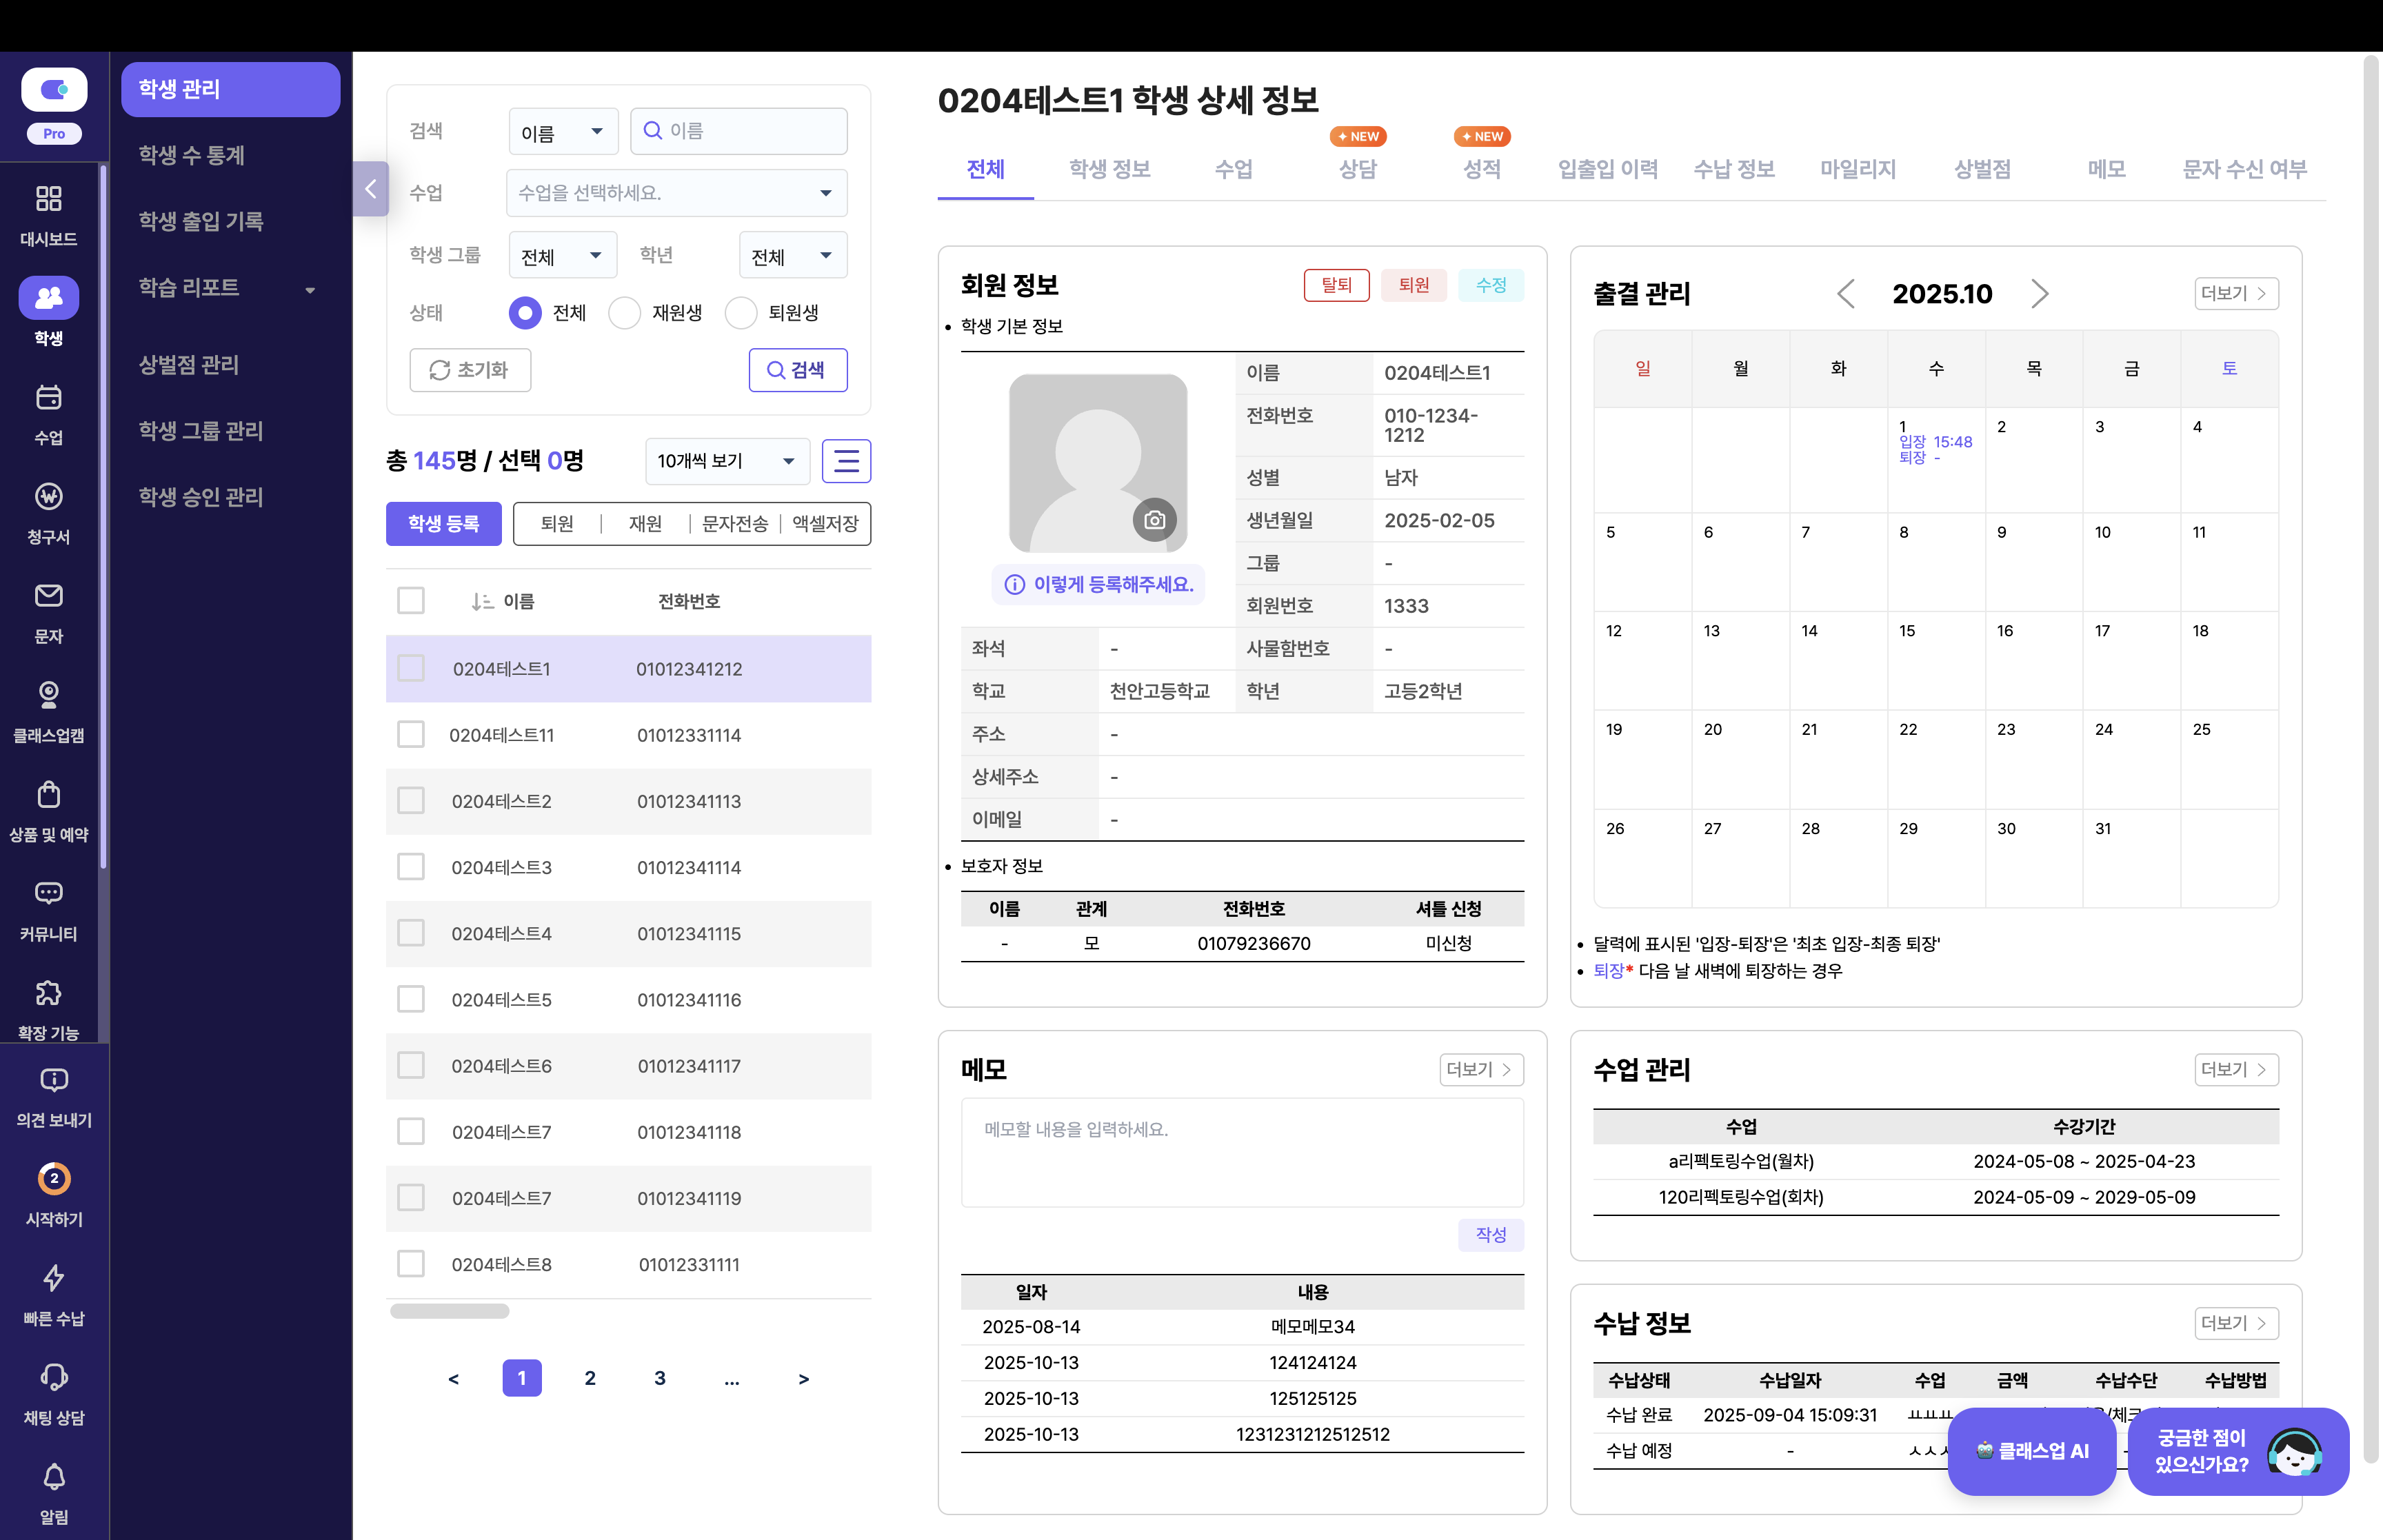Image resolution: width=2383 pixels, height=1540 pixels.
Task: Click the horizontal scrollbar under student list
Action: 450,1311
